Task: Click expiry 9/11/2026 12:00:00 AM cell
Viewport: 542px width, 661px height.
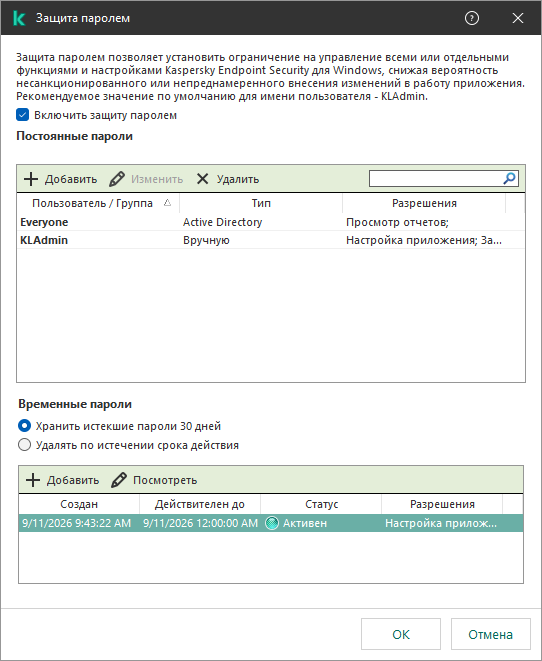Action: [200, 523]
